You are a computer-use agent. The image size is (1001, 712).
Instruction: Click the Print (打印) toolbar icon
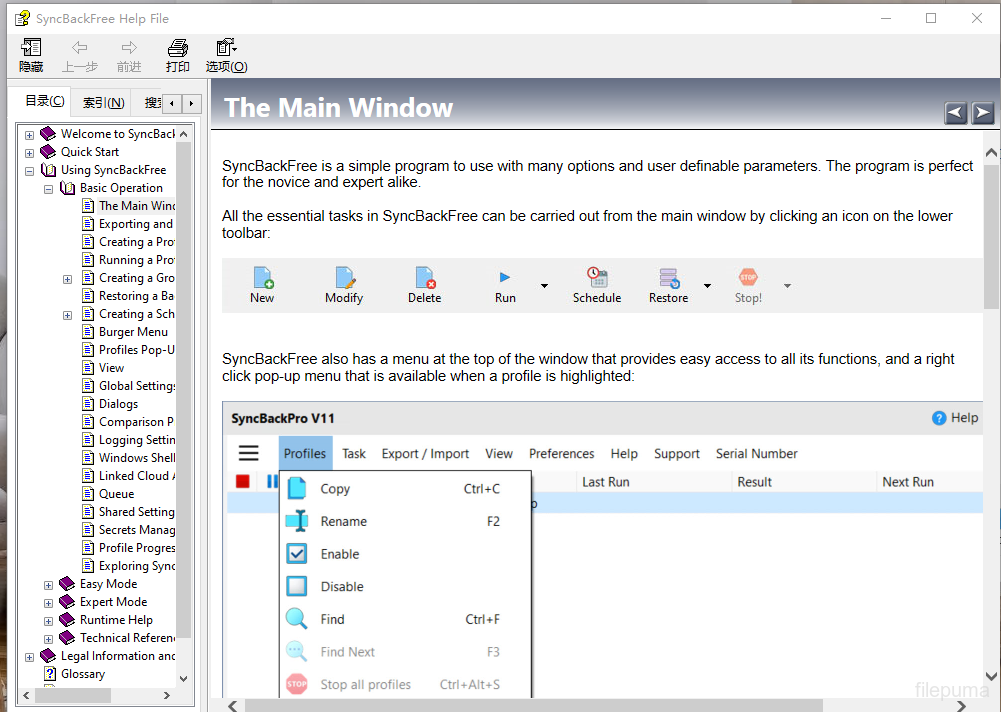click(177, 47)
